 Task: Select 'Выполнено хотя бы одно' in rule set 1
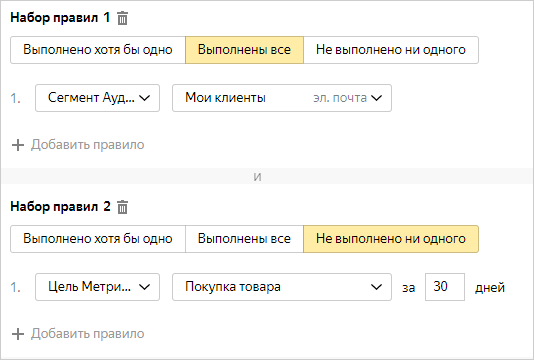98,50
